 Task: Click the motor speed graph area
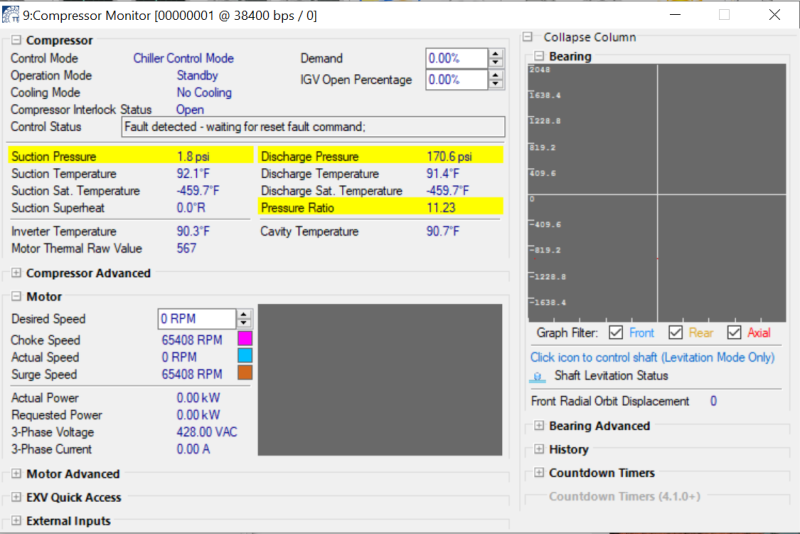[380, 379]
